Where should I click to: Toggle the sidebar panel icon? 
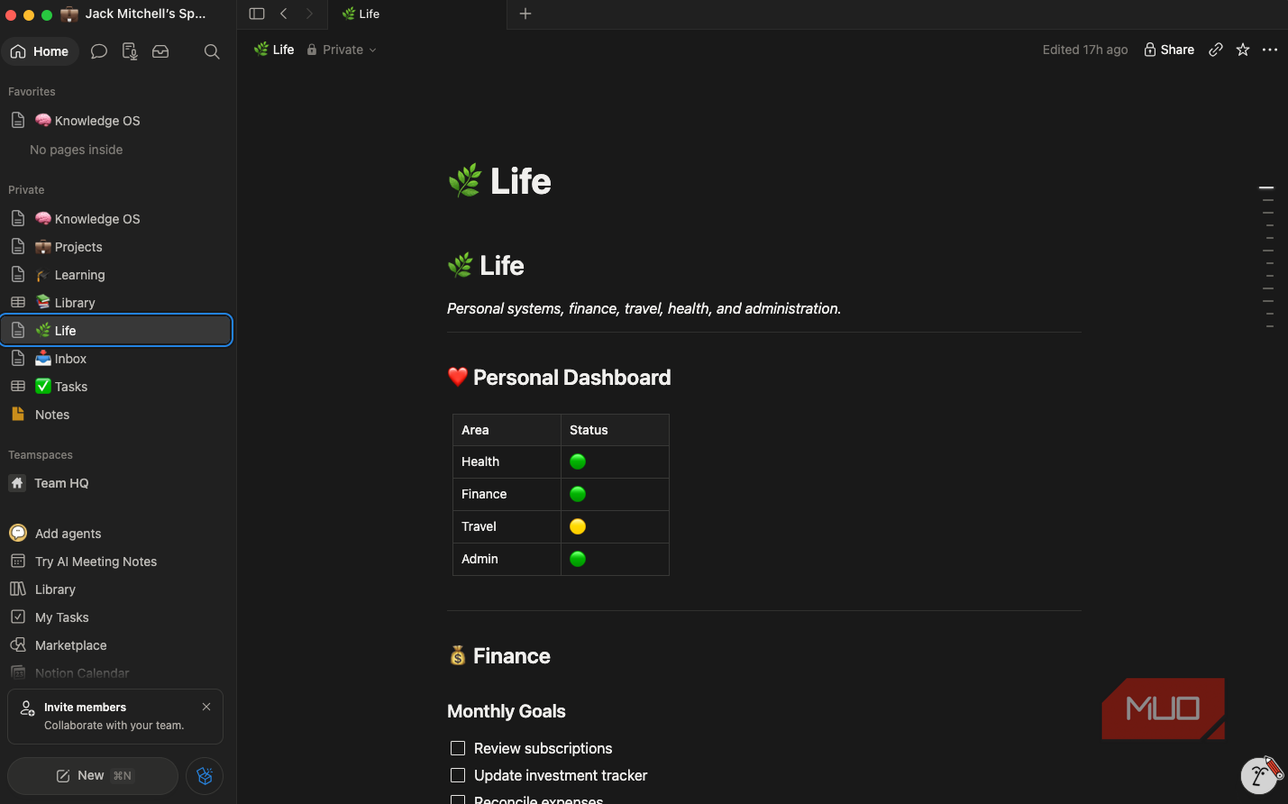point(257,14)
